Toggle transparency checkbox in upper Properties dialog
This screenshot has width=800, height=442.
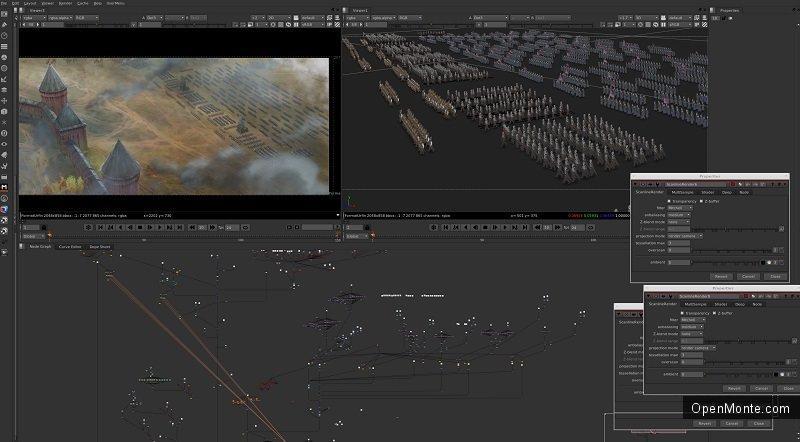[669, 201]
